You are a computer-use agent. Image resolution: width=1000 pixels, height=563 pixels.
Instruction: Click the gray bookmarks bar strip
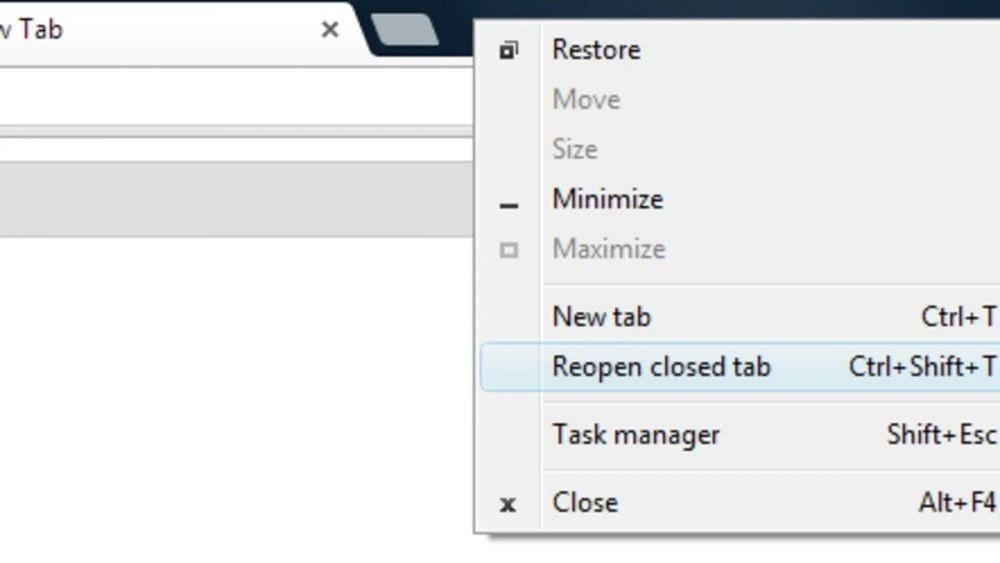(x=230, y=200)
